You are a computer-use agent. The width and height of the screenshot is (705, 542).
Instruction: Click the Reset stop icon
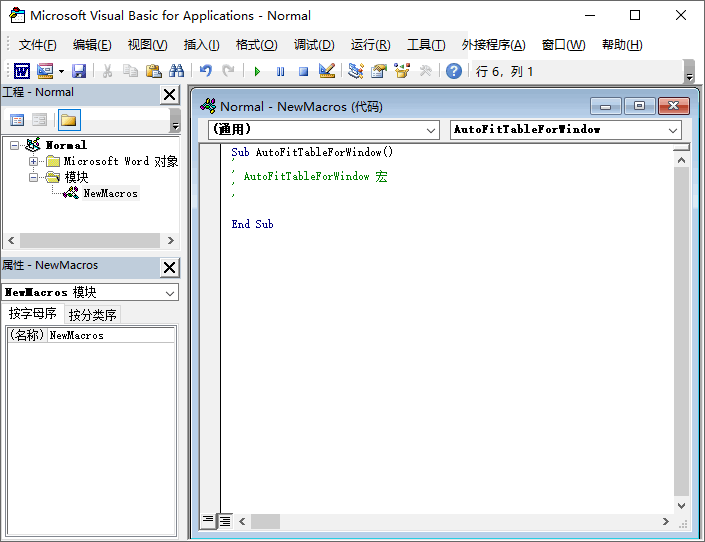[x=303, y=72]
